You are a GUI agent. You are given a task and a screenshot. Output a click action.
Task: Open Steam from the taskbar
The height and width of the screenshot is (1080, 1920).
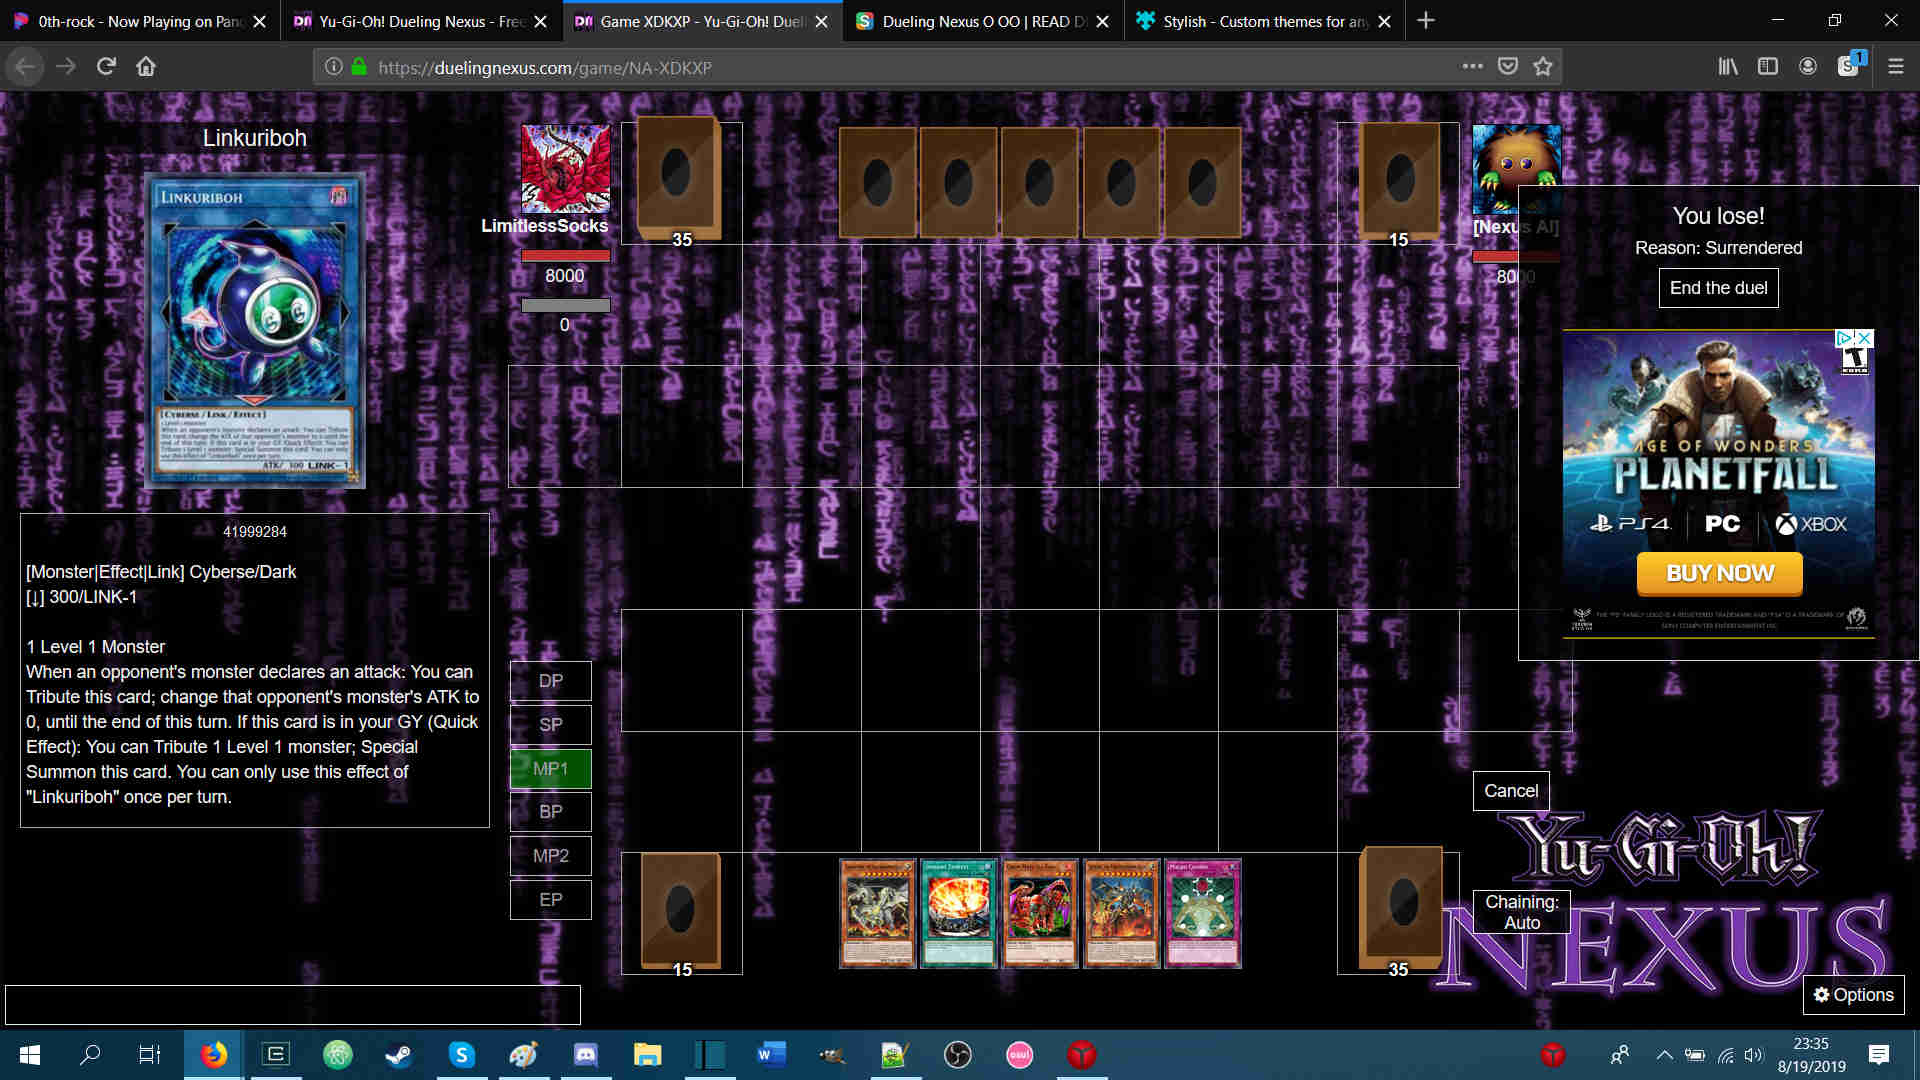(399, 1055)
